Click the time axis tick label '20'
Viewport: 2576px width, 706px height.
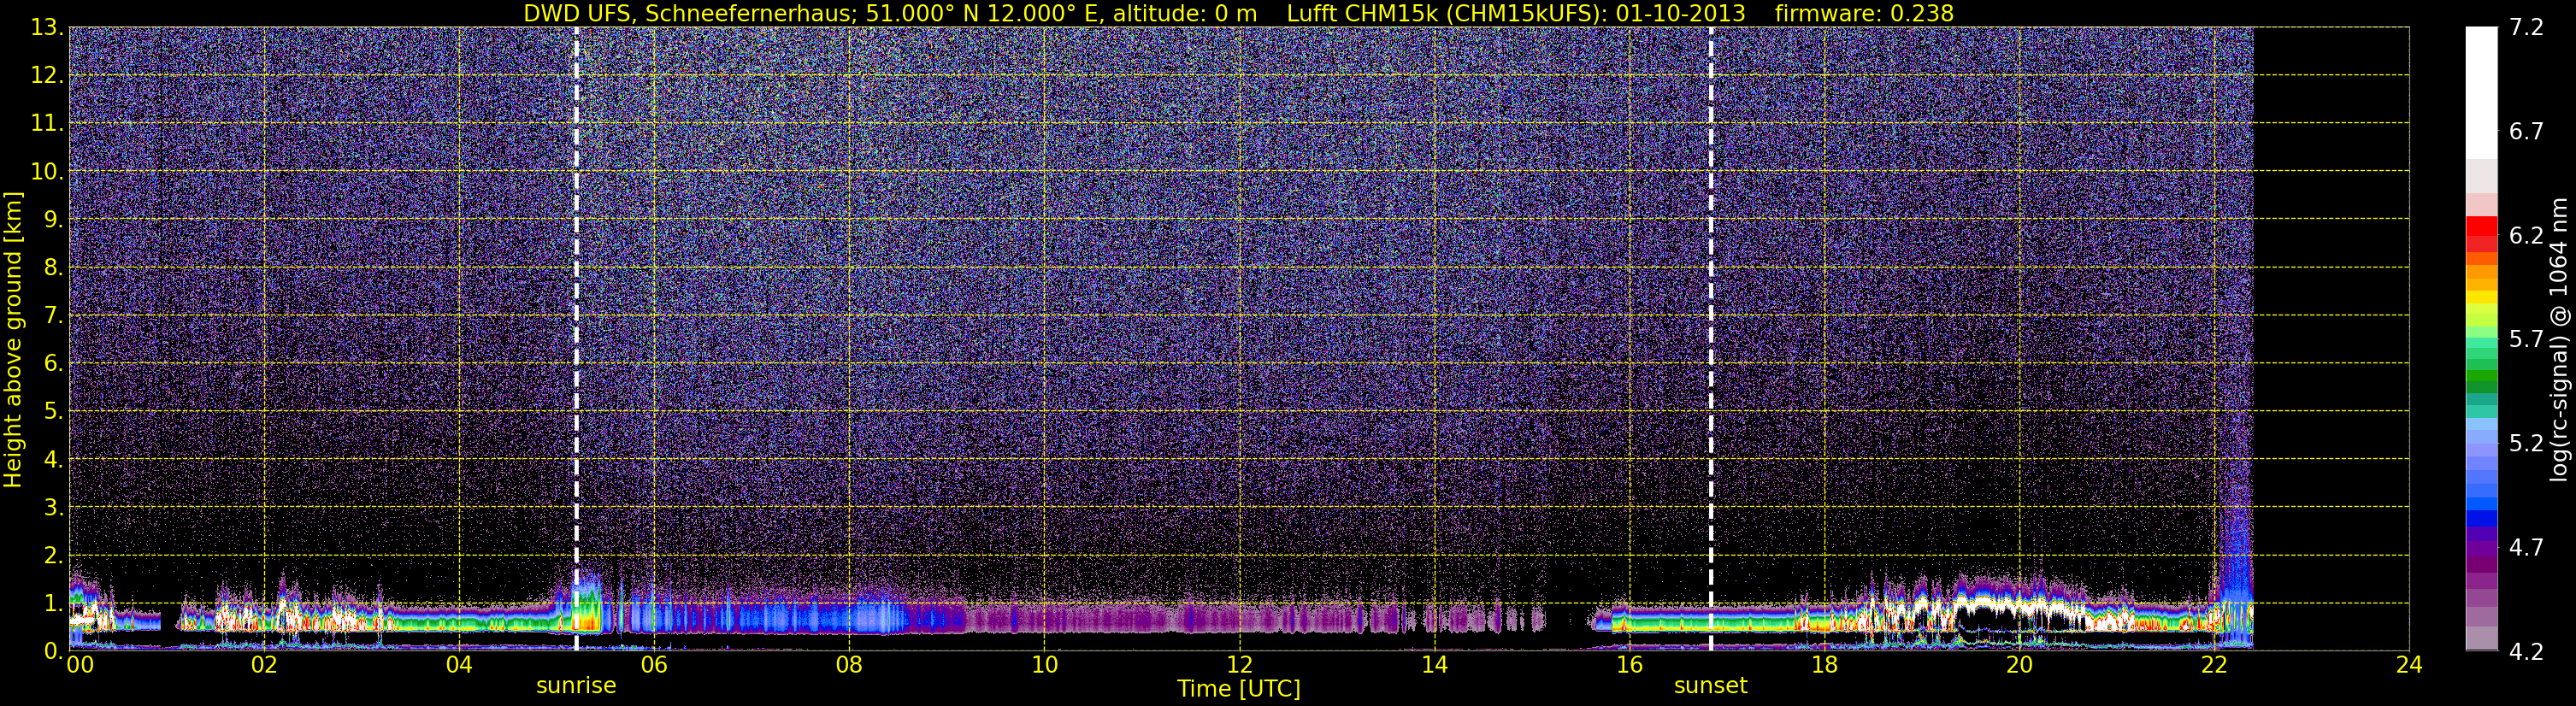[2019, 664]
